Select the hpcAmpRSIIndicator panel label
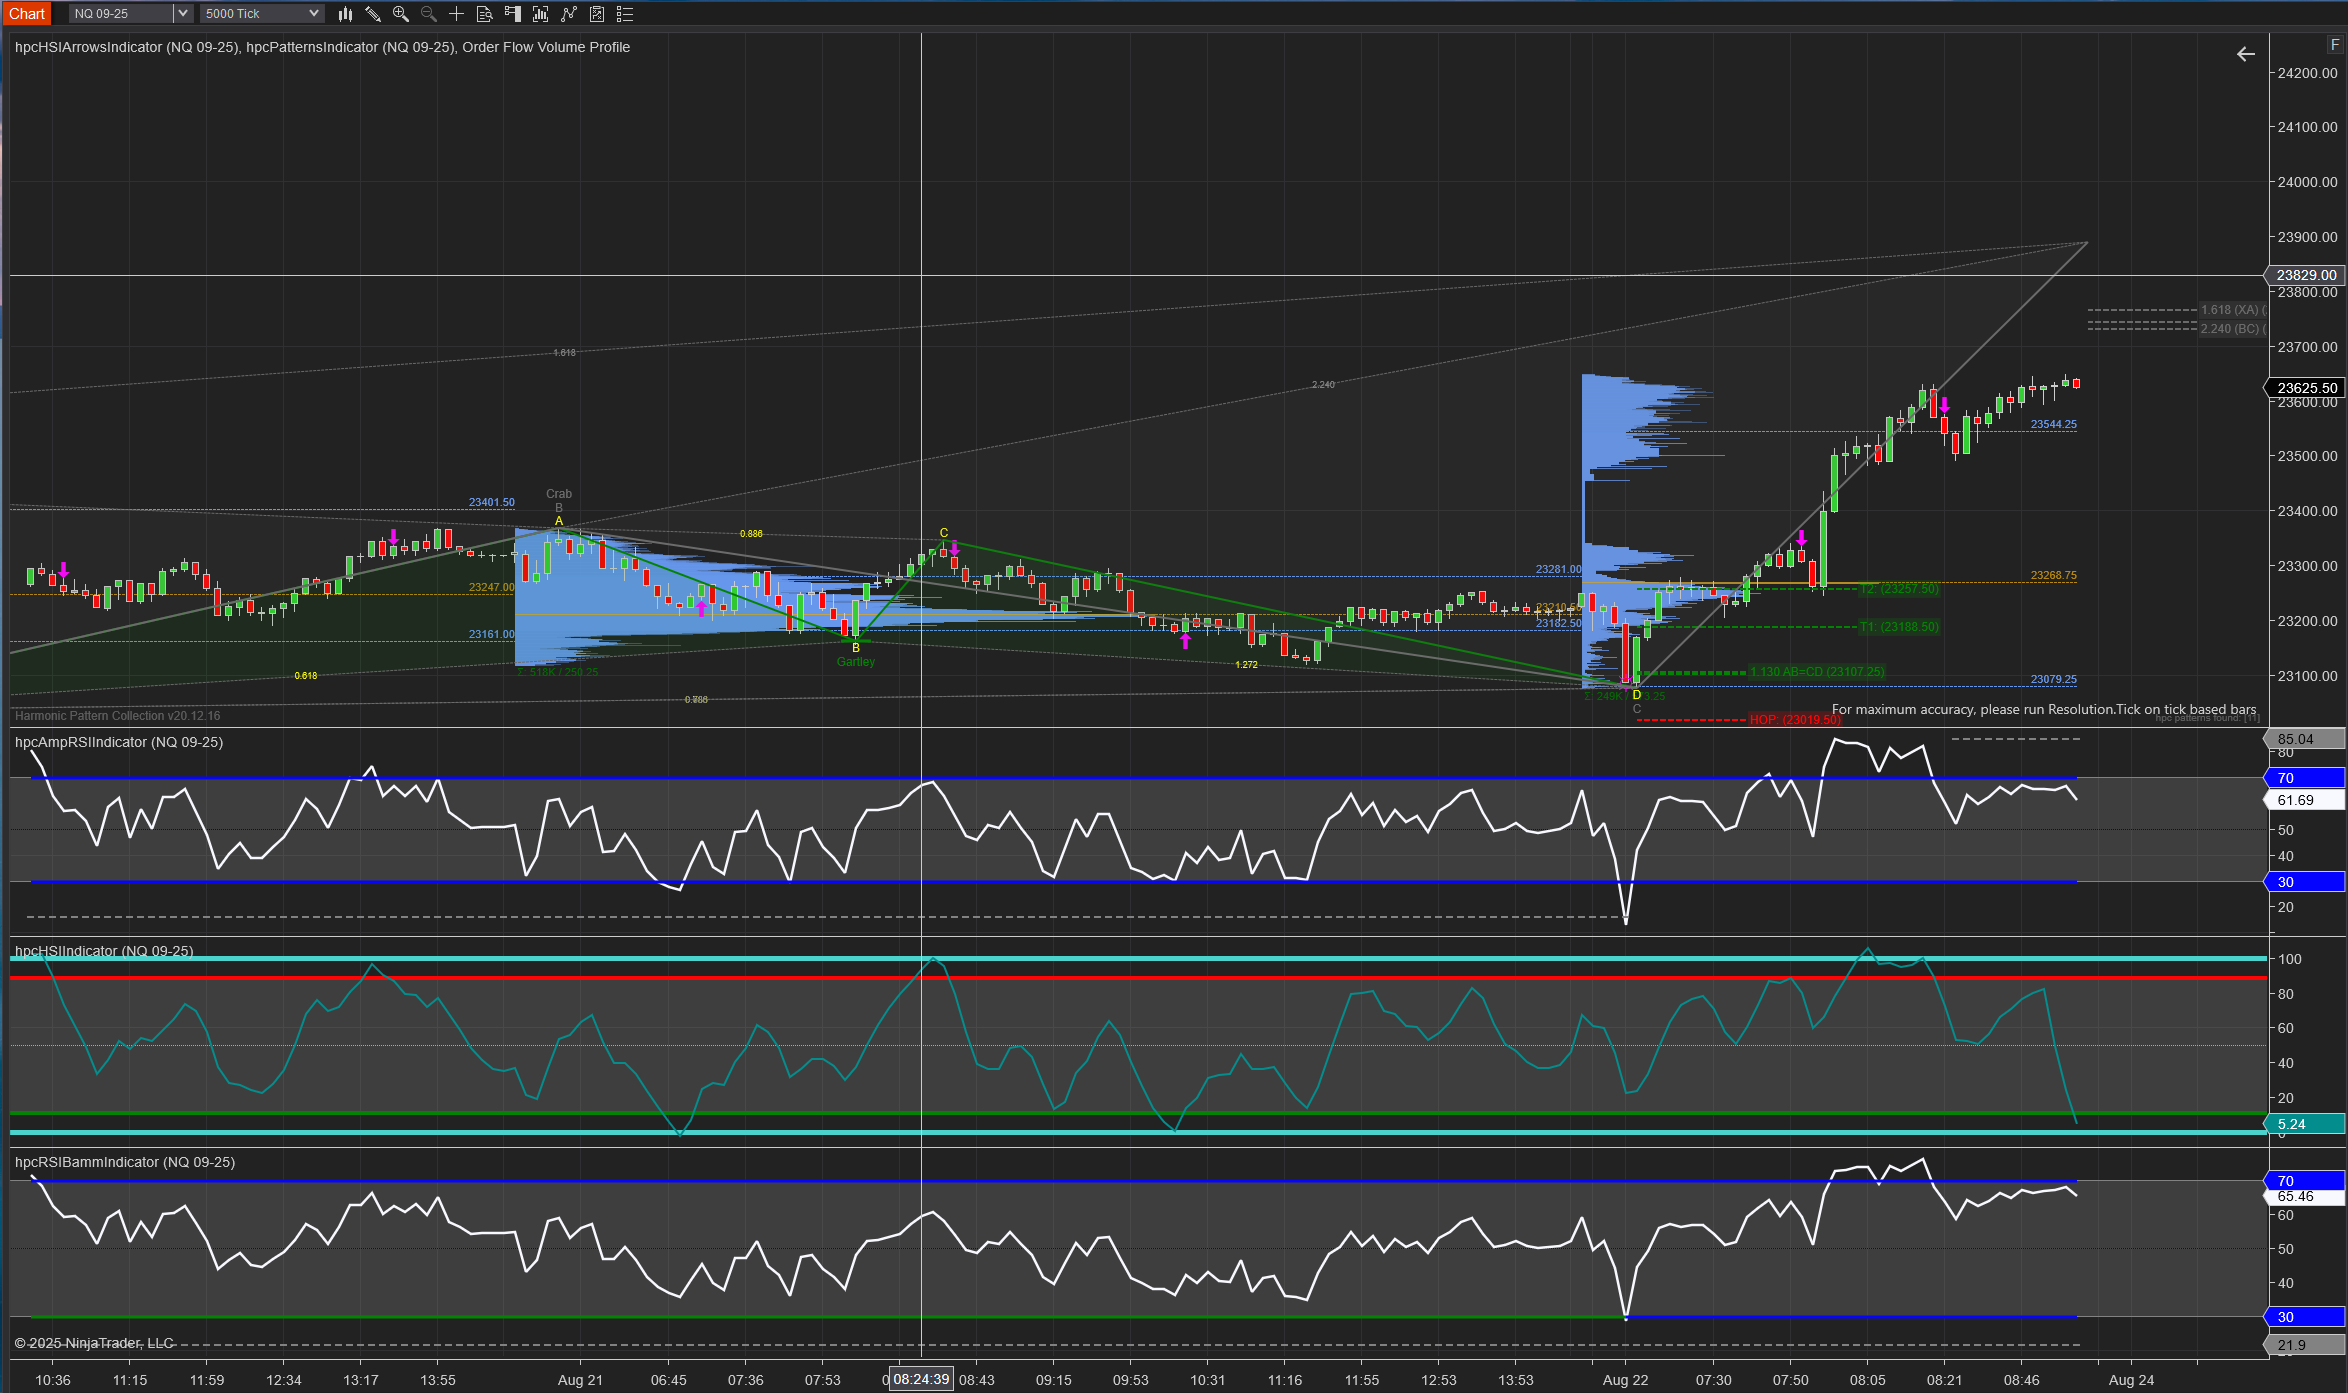This screenshot has width=2348, height=1393. point(119,742)
